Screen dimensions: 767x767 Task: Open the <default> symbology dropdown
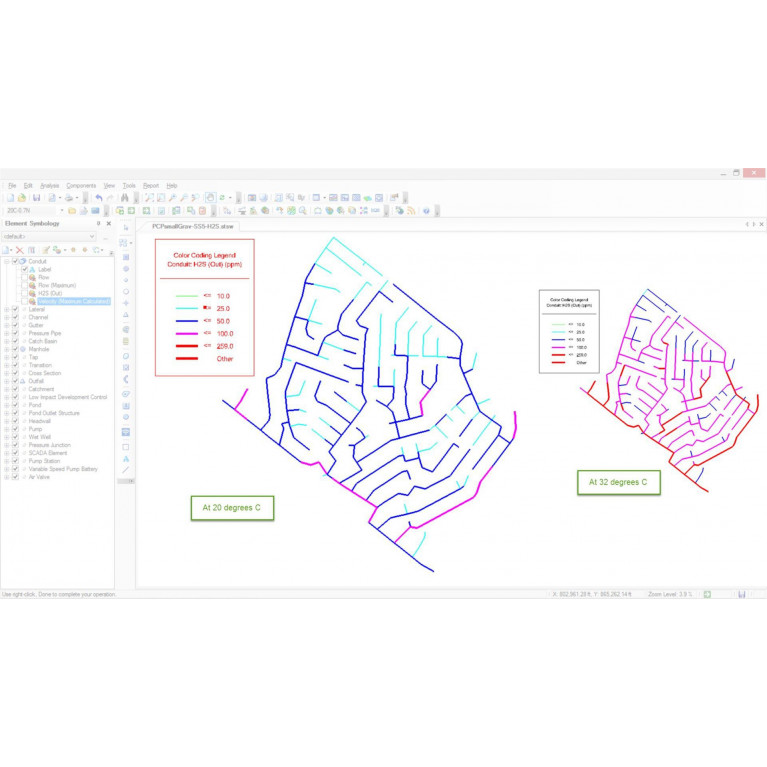pos(93,237)
